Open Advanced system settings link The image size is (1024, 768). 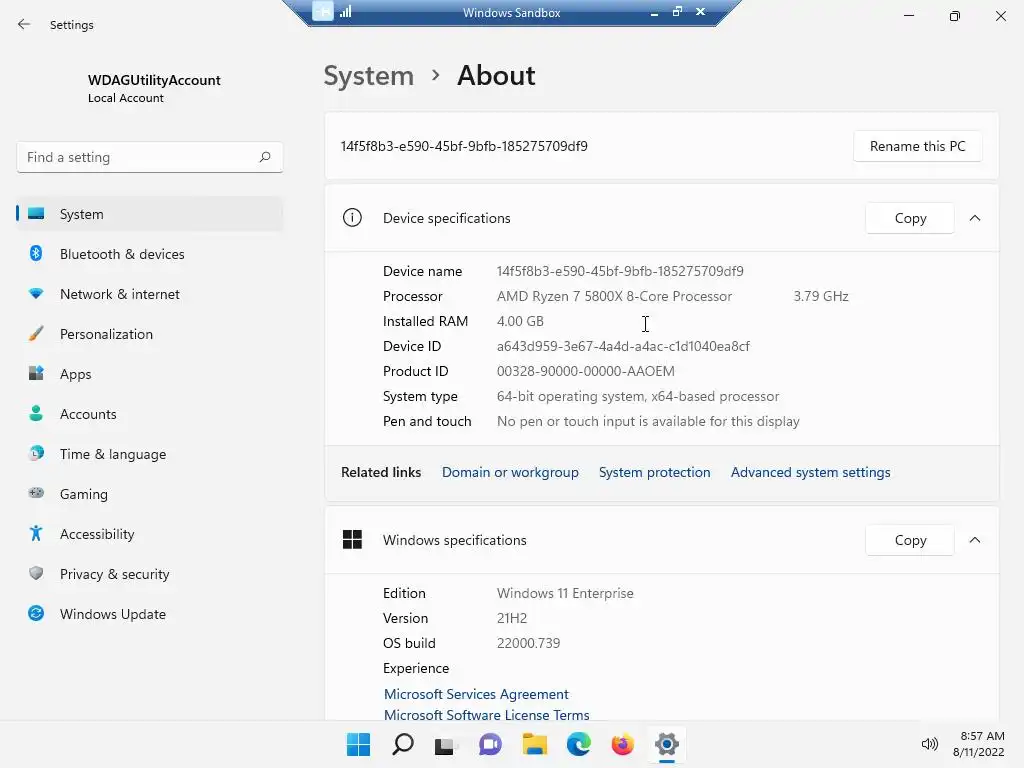[810, 472]
